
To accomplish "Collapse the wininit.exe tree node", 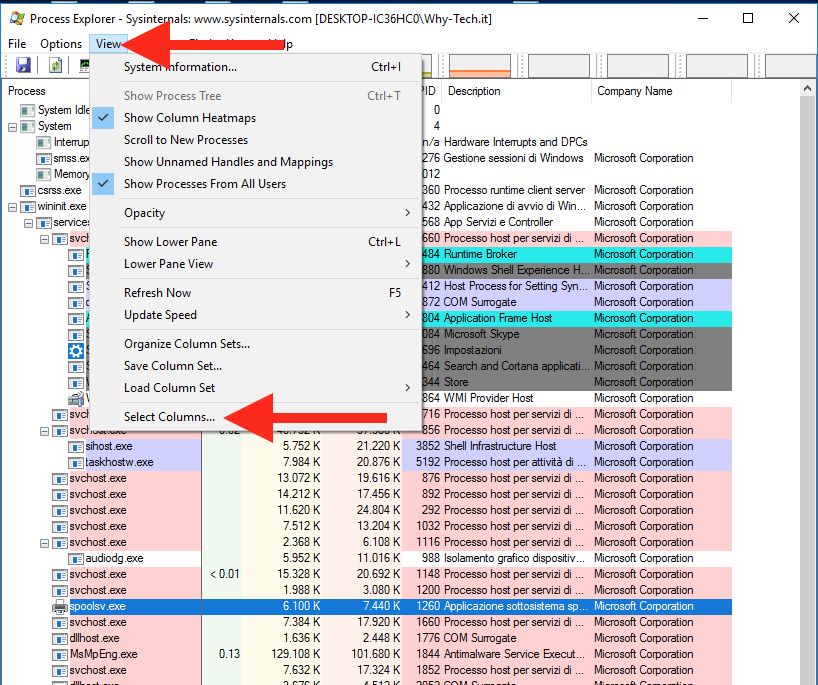I will click(x=13, y=207).
